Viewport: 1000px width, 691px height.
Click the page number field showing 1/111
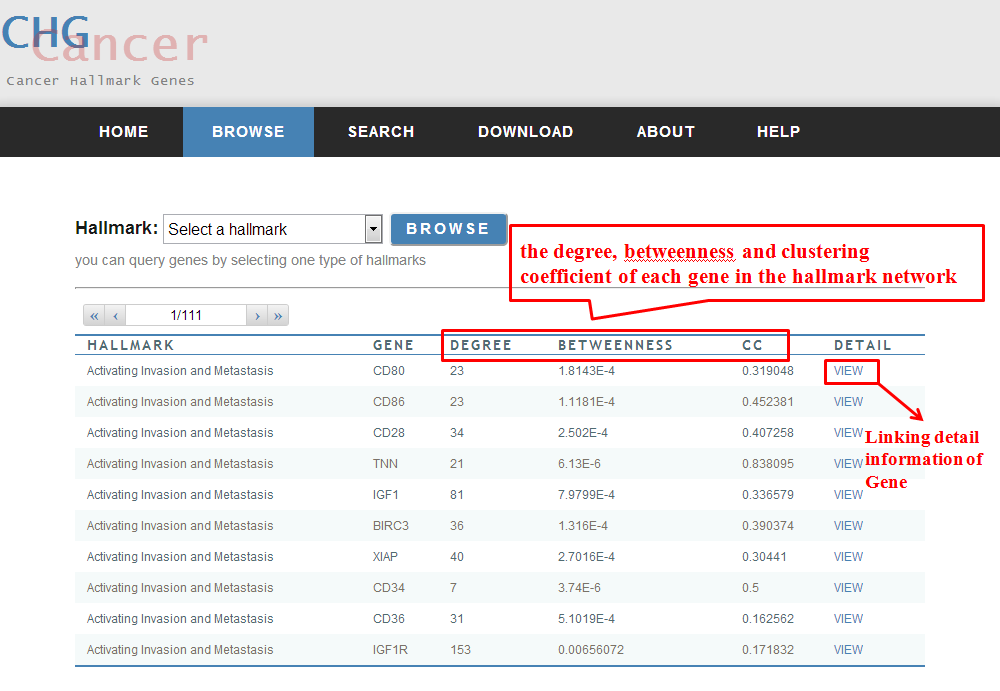(x=186, y=316)
